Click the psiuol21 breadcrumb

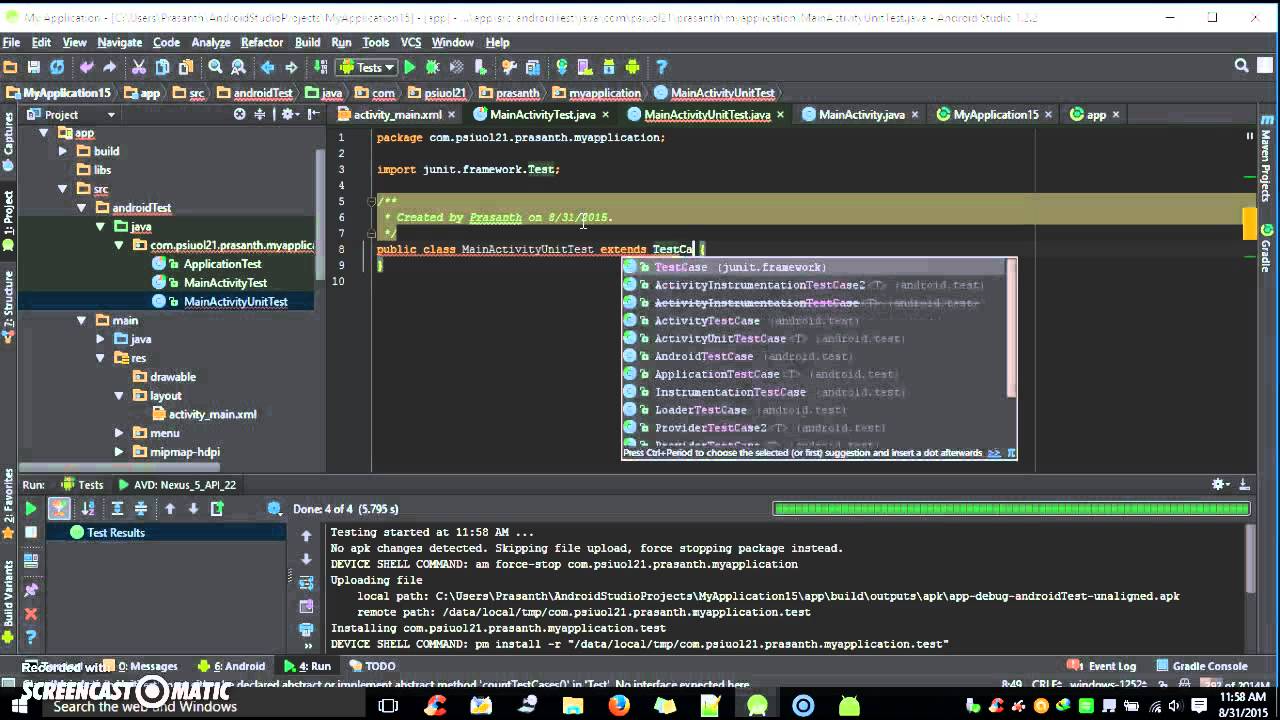437,92
